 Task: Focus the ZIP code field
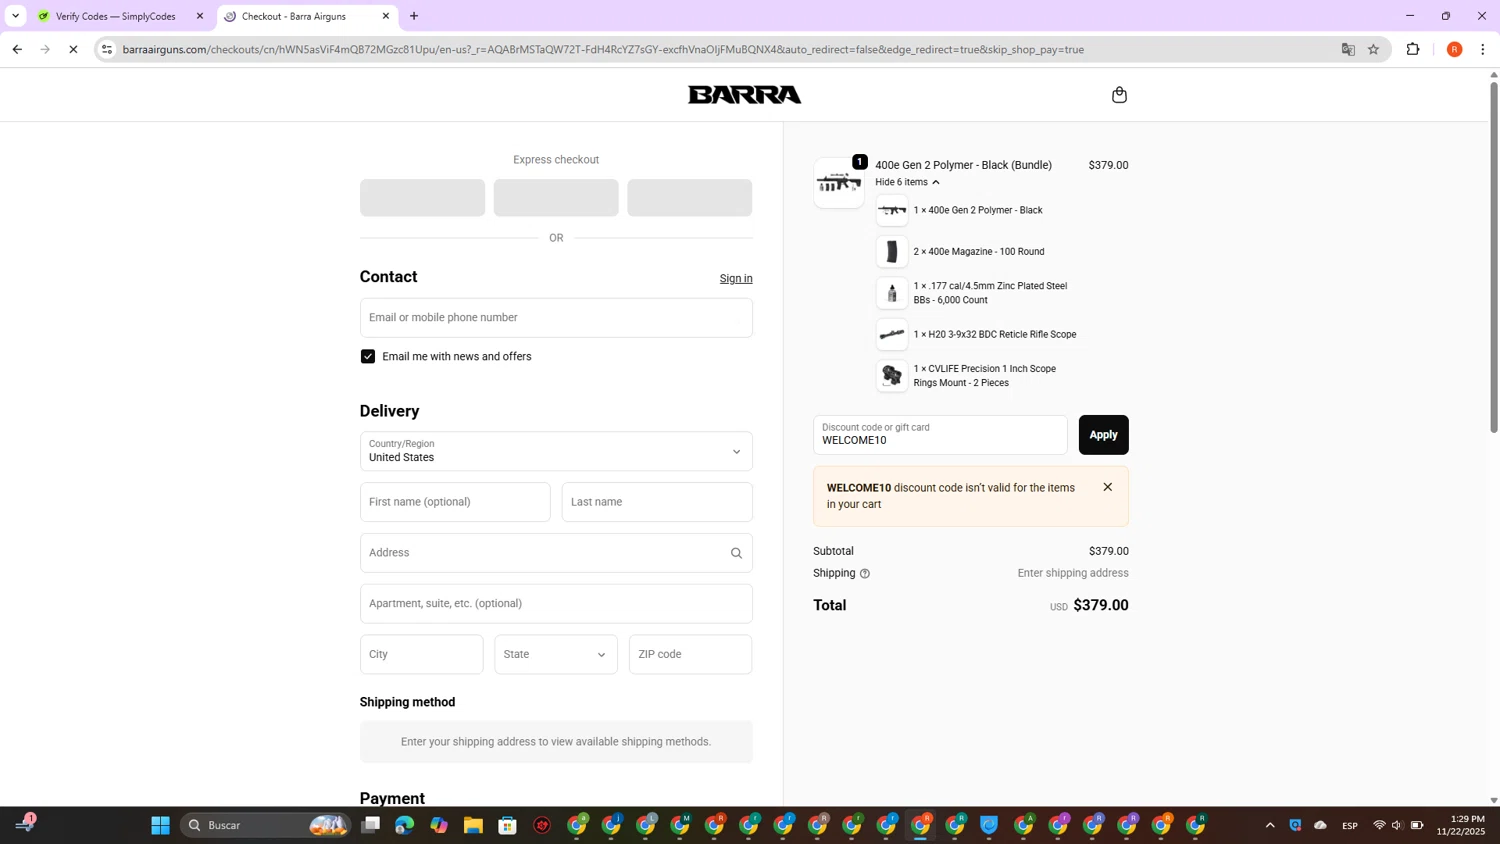(x=690, y=654)
